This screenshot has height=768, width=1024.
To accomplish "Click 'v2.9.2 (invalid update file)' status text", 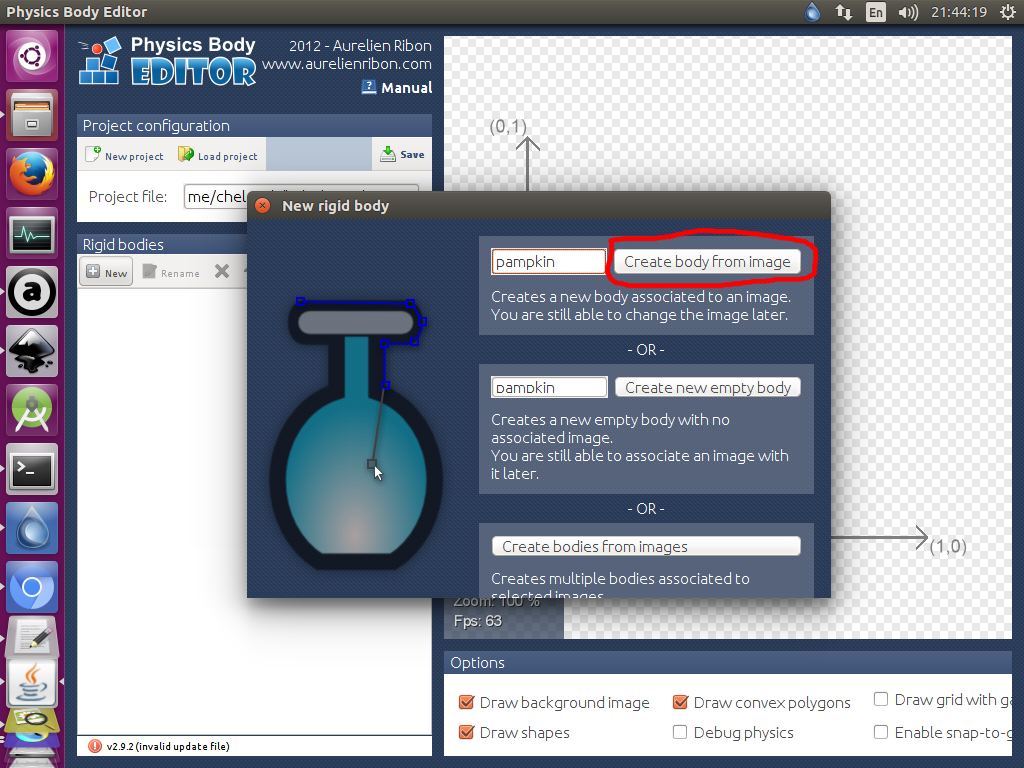I will pos(168,746).
